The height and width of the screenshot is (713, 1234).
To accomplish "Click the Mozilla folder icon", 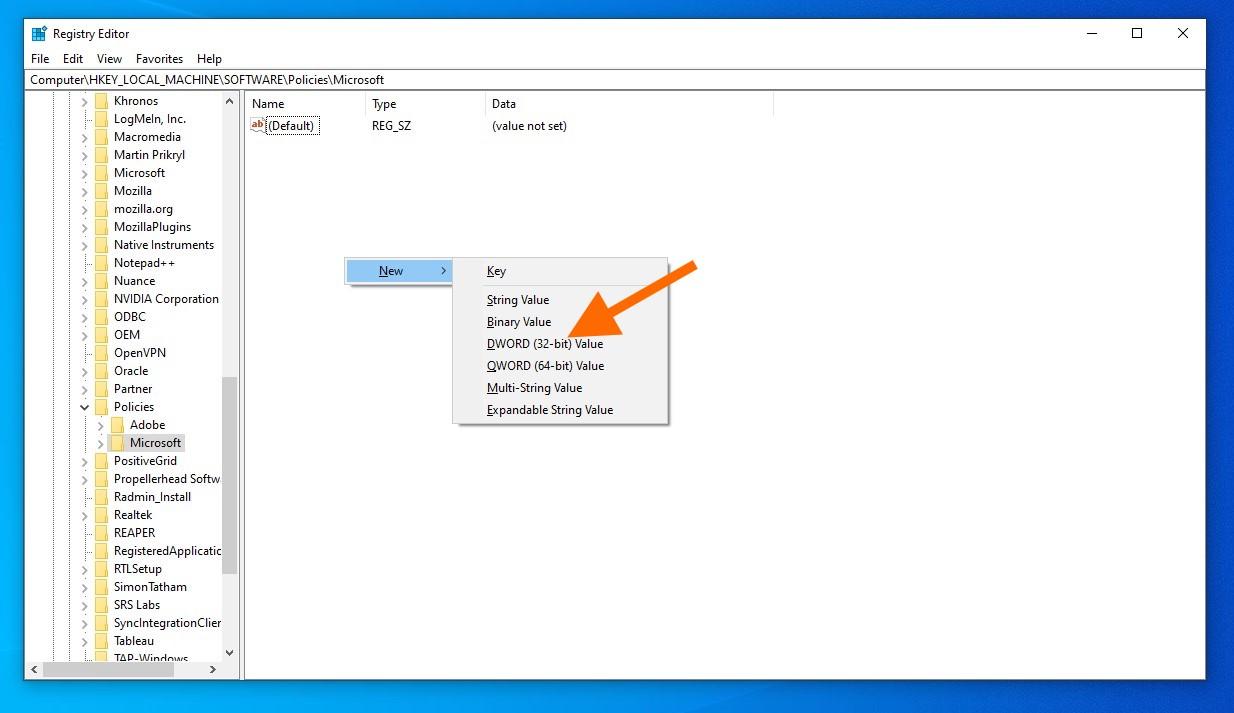I will tap(101, 191).
